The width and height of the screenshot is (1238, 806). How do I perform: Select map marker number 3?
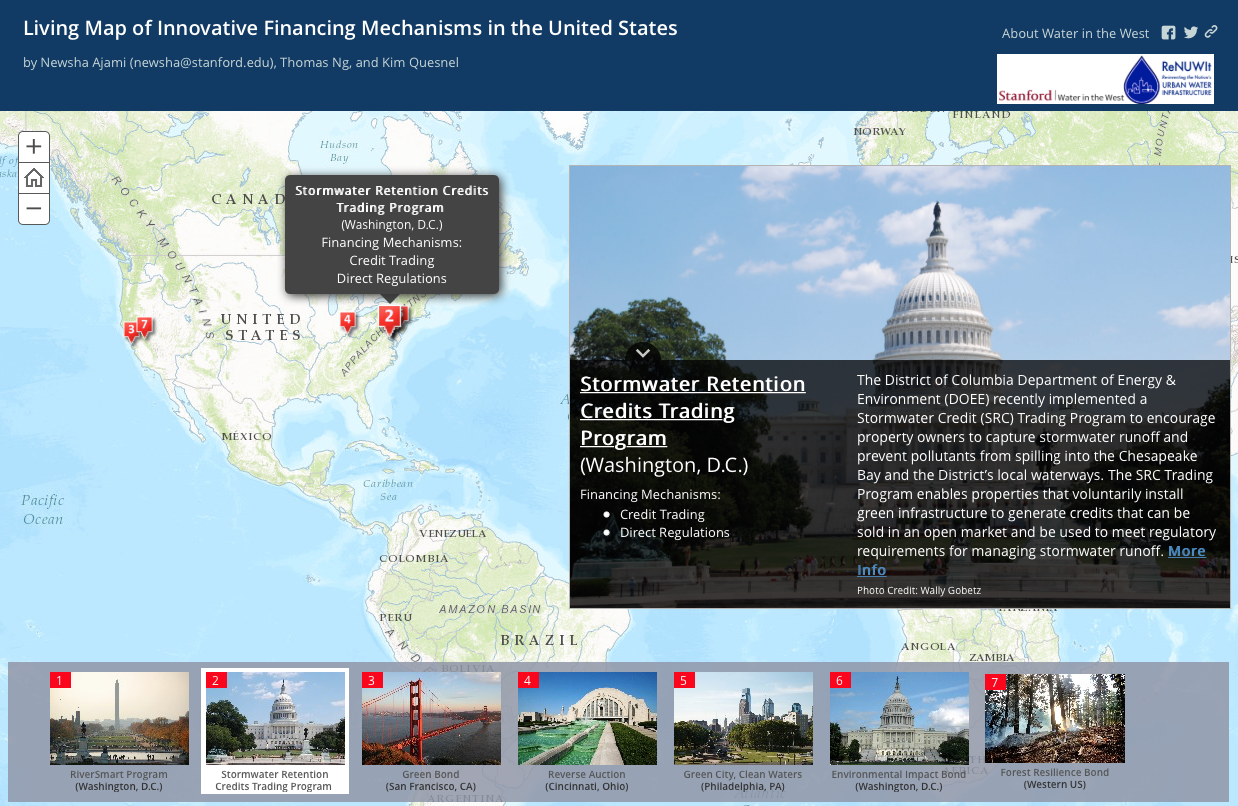click(130, 329)
